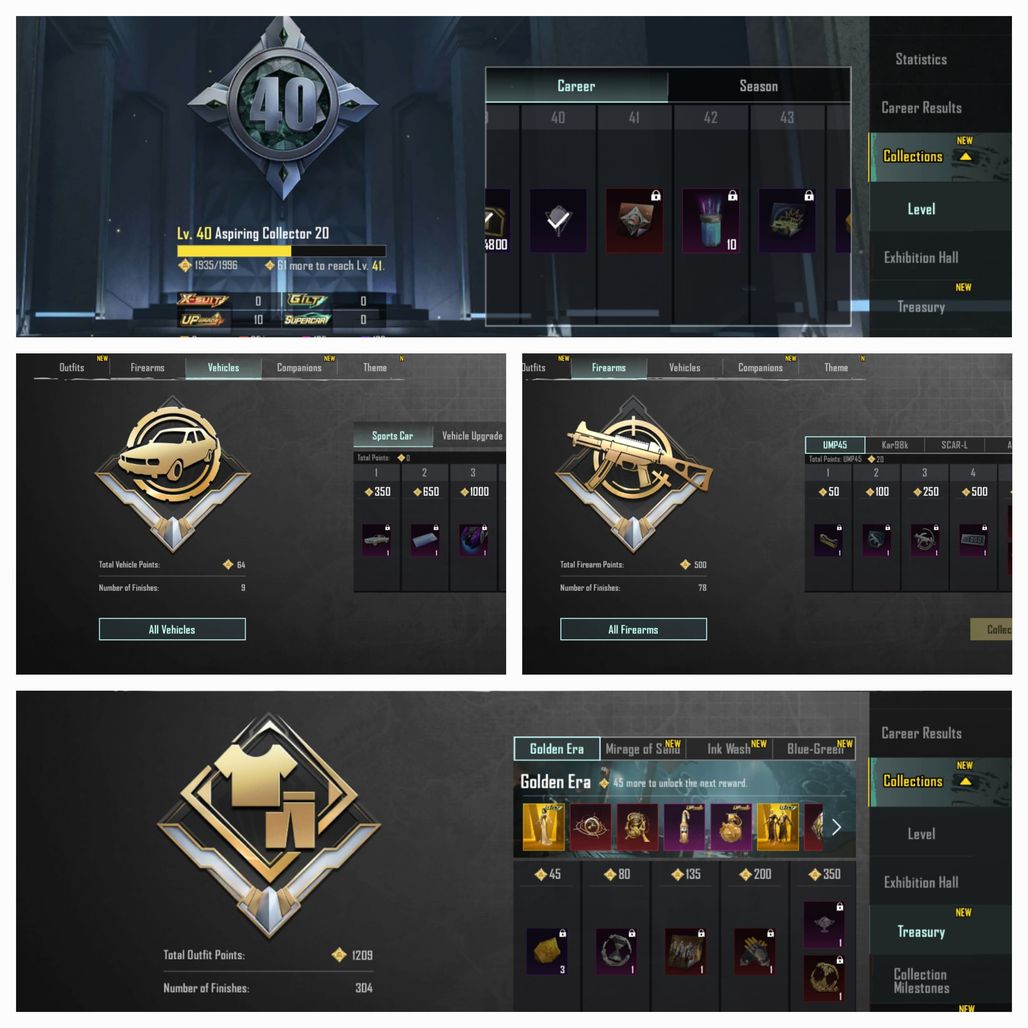Click the golden car vehicle emblem

click(173, 473)
